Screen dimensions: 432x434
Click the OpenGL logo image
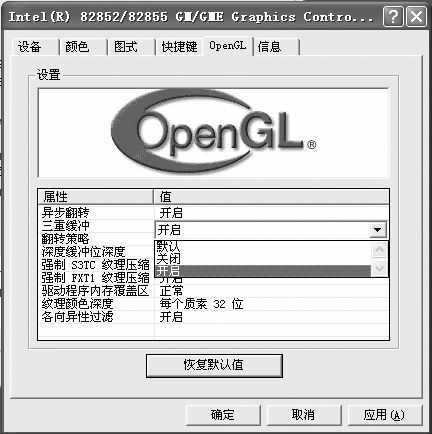click(x=214, y=133)
